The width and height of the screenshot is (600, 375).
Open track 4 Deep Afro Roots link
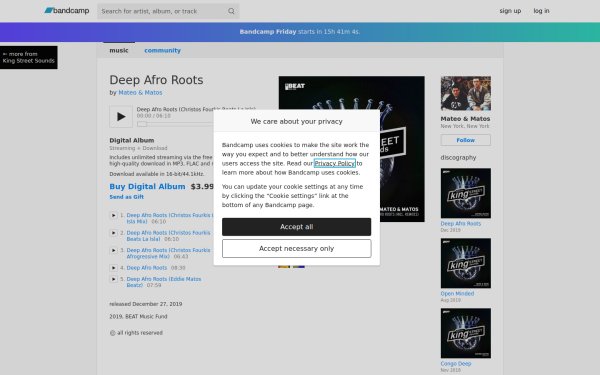point(147,268)
